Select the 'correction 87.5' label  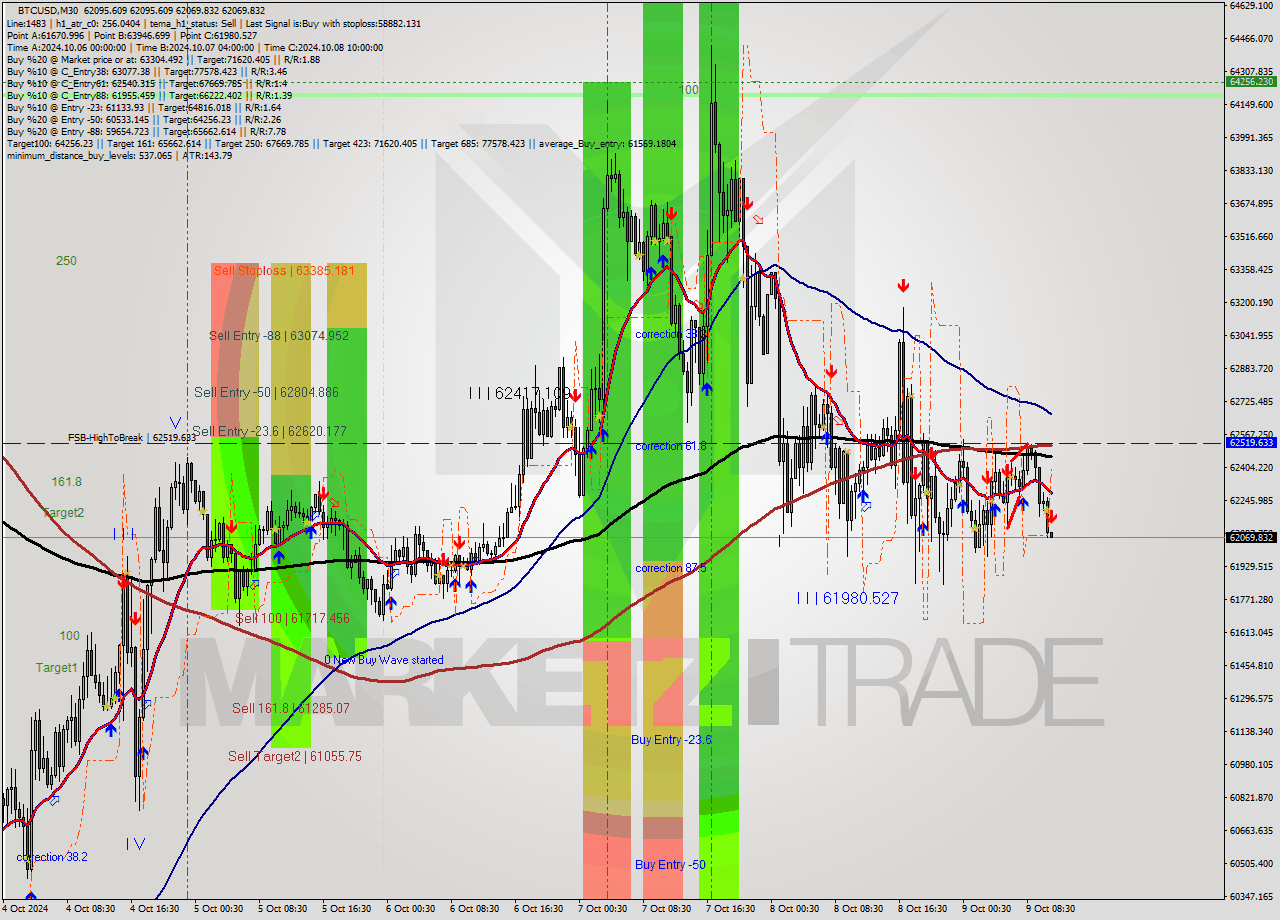671,568
